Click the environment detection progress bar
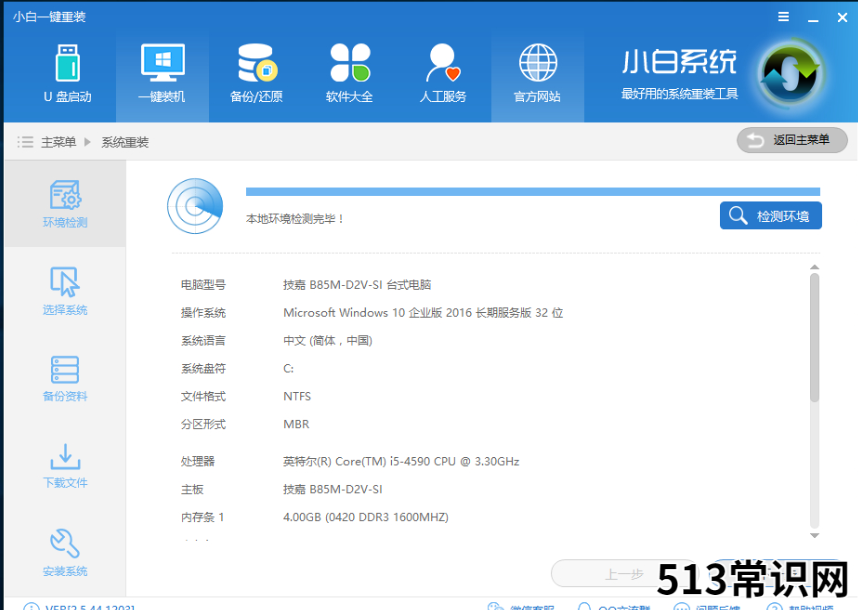Viewport: 858px width, 610px height. [533, 191]
